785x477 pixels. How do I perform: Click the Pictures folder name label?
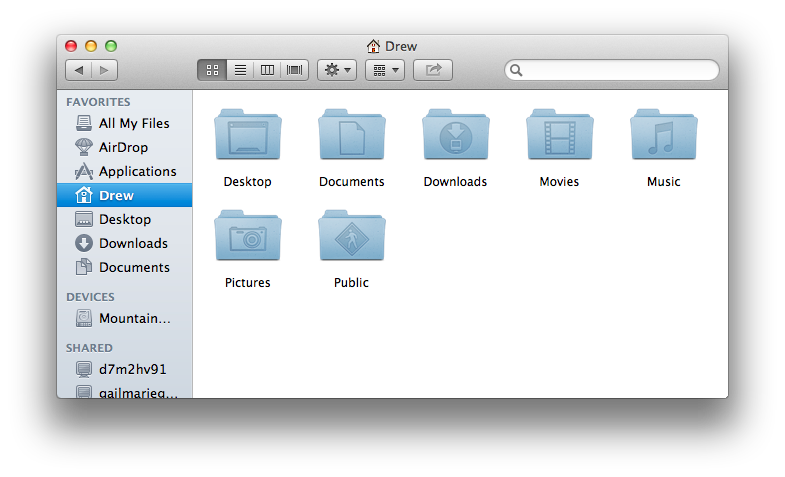pos(248,283)
